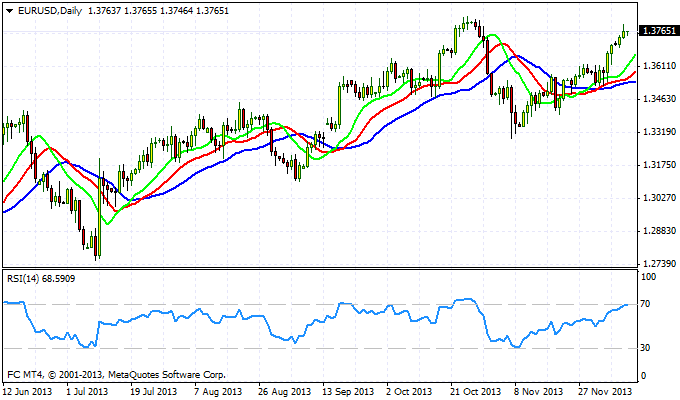This screenshot has height=400, width=680.
Task: Click the 19 Jul 2013 date label
Action: [x=154, y=391]
